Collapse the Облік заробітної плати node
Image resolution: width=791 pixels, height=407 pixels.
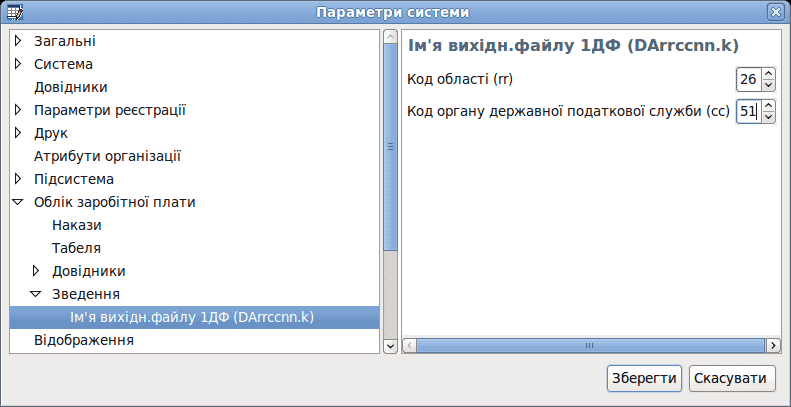18,202
